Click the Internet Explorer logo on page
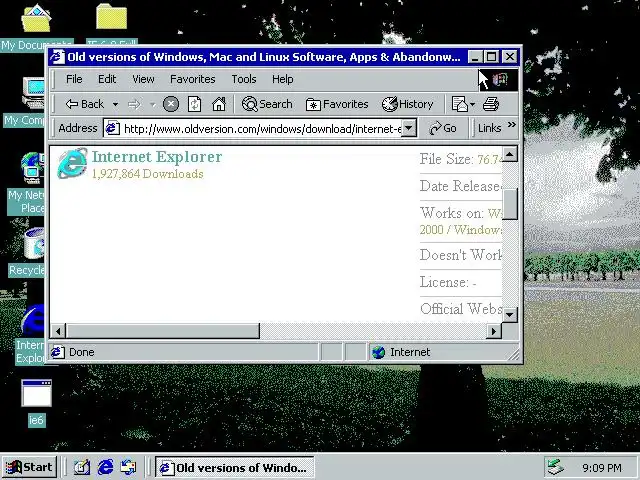640x480 pixels. coord(72,163)
